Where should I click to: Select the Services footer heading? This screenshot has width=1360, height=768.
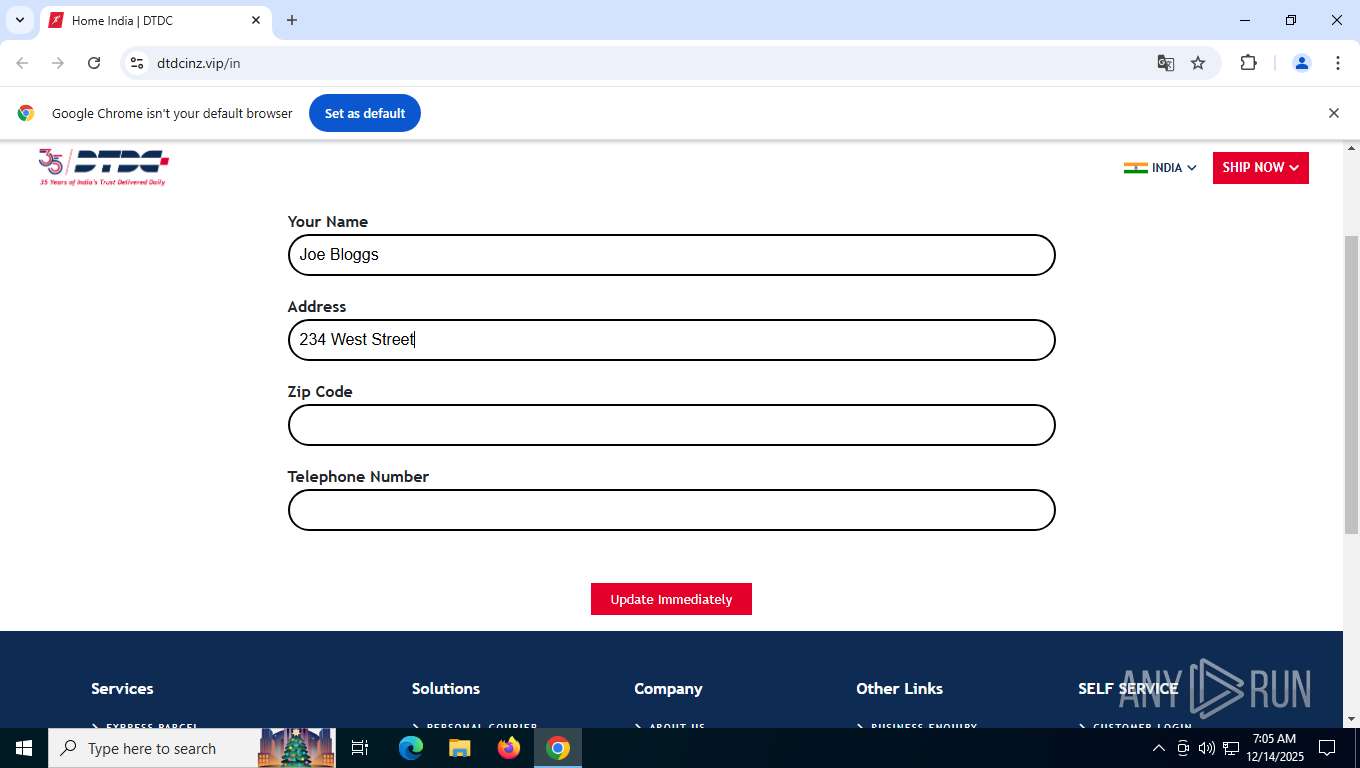122,688
